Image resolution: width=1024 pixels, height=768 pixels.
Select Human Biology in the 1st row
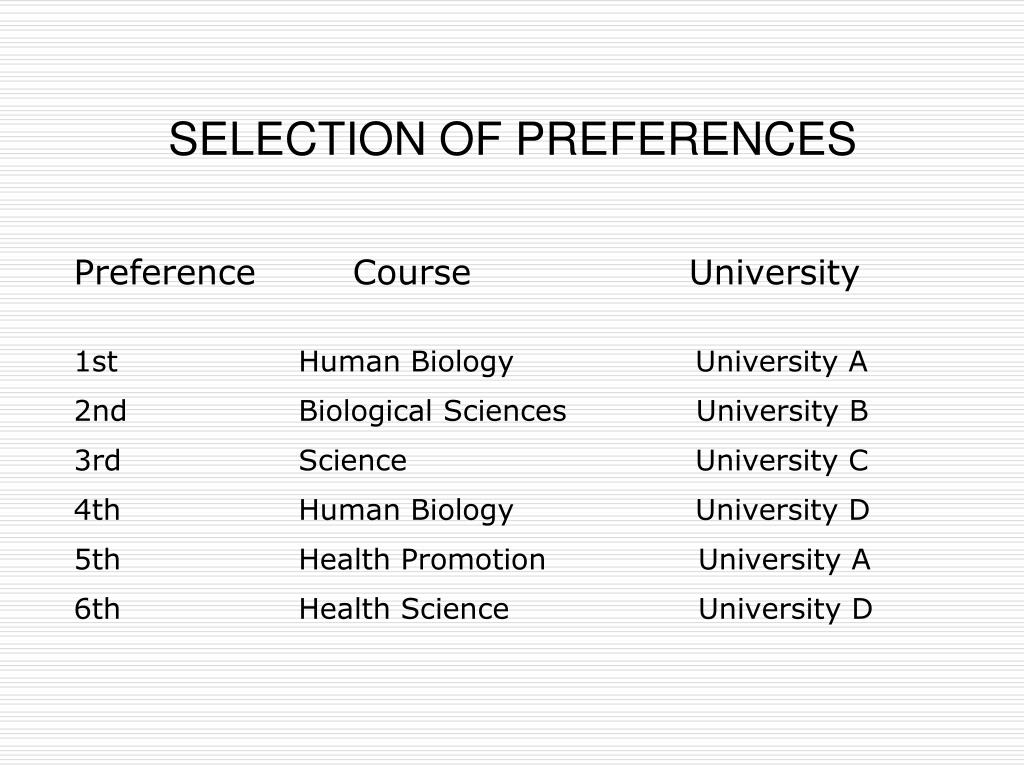tap(406, 363)
